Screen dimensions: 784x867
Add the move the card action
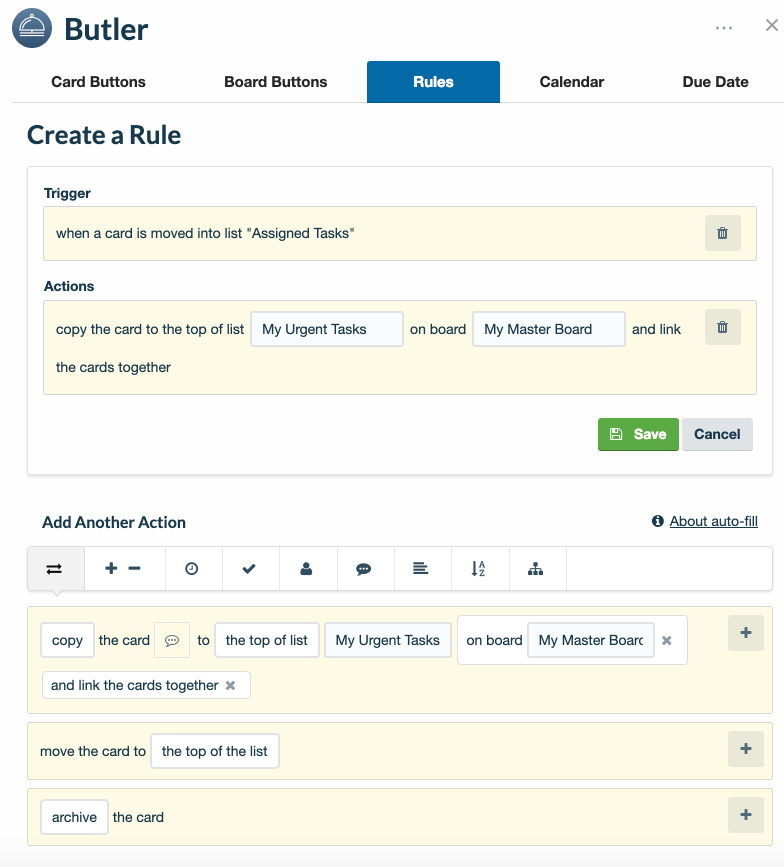point(746,749)
